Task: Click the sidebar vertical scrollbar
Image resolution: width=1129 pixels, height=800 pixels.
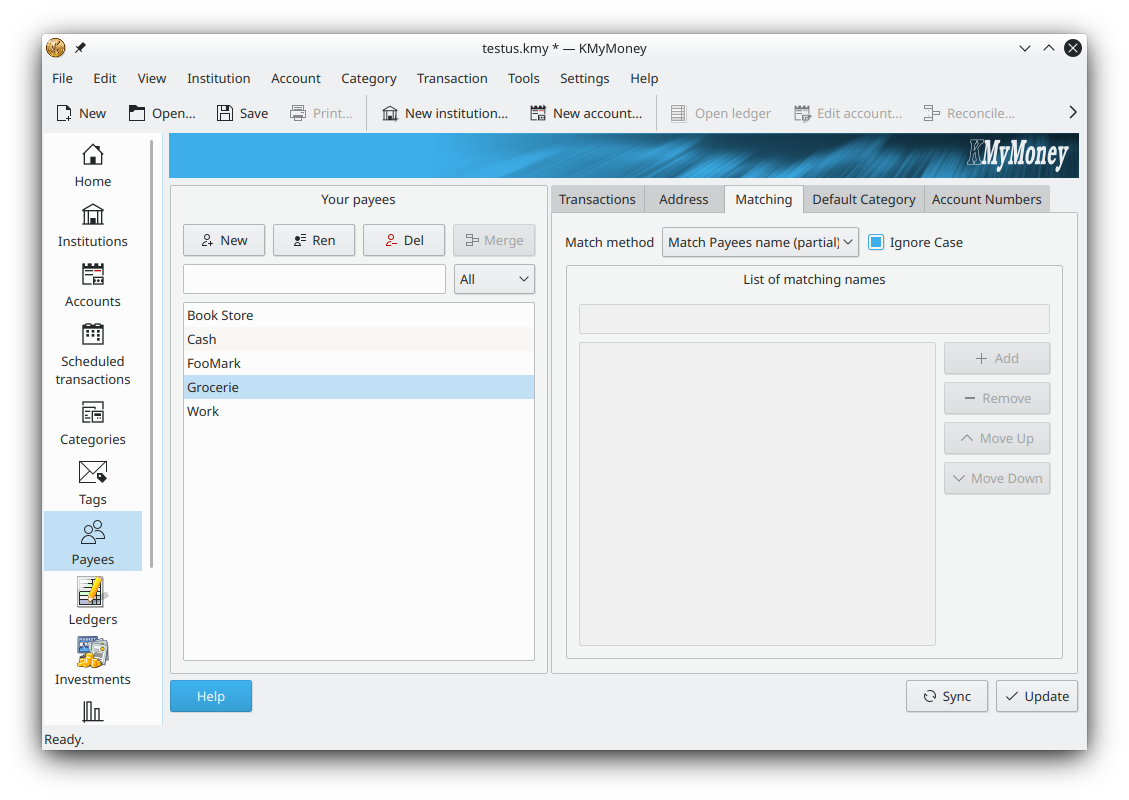Action: 152,350
